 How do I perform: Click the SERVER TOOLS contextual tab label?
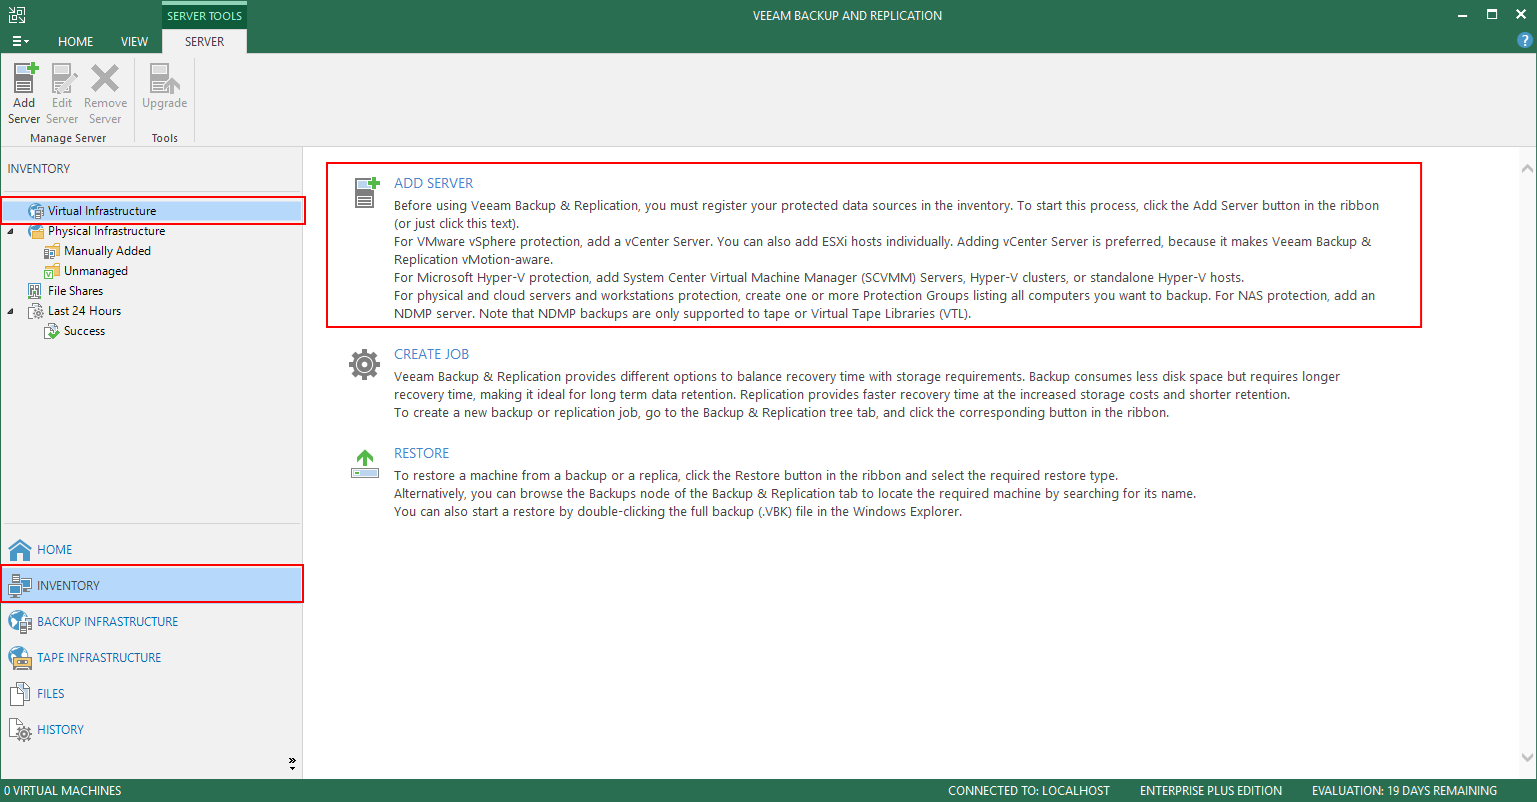click(204, 15)
